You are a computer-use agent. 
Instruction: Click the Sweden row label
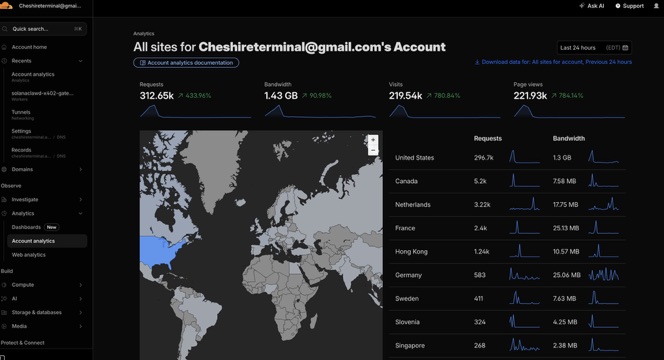(407, 299)
